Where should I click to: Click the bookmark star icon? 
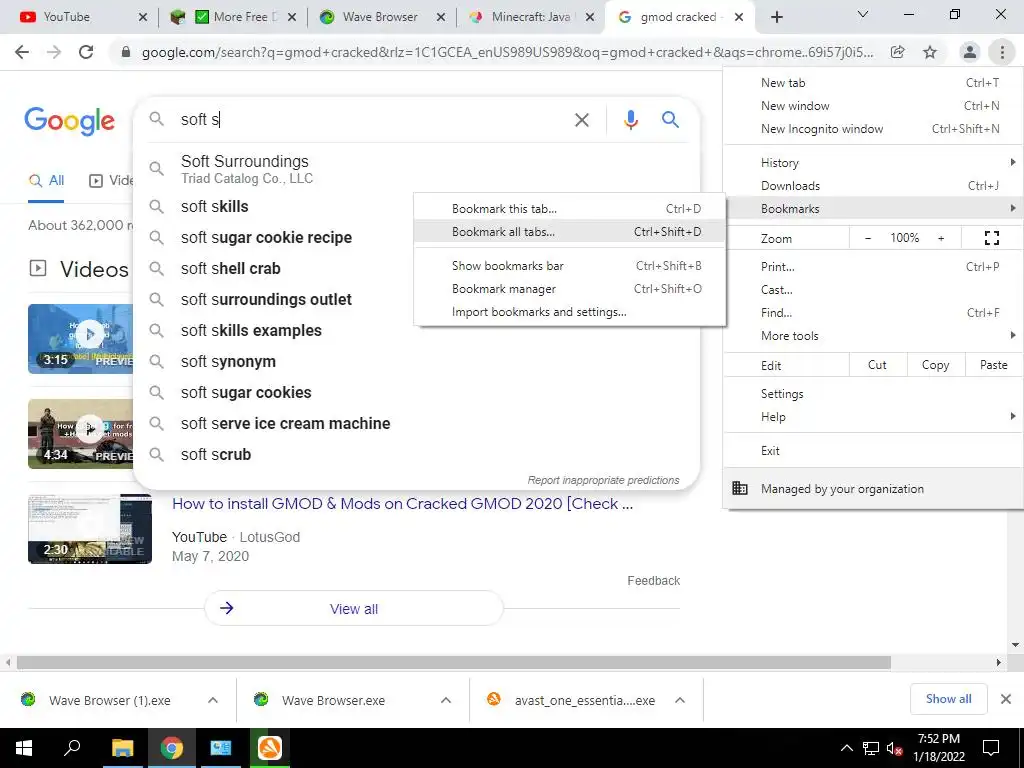pyautogui.click(x=930, y=52)
